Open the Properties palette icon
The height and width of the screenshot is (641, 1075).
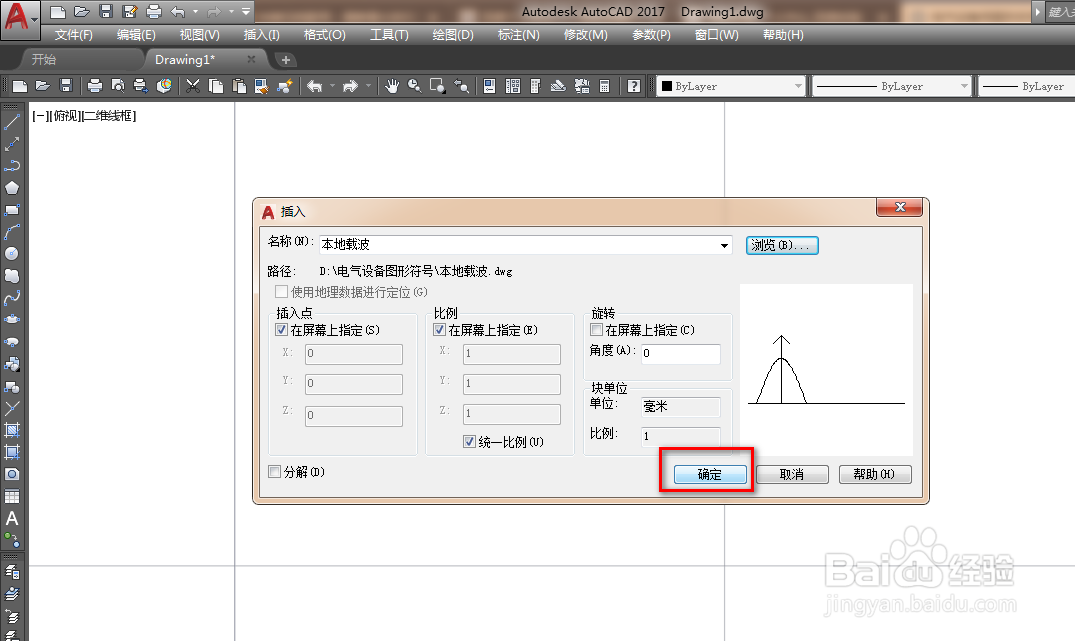490,86
